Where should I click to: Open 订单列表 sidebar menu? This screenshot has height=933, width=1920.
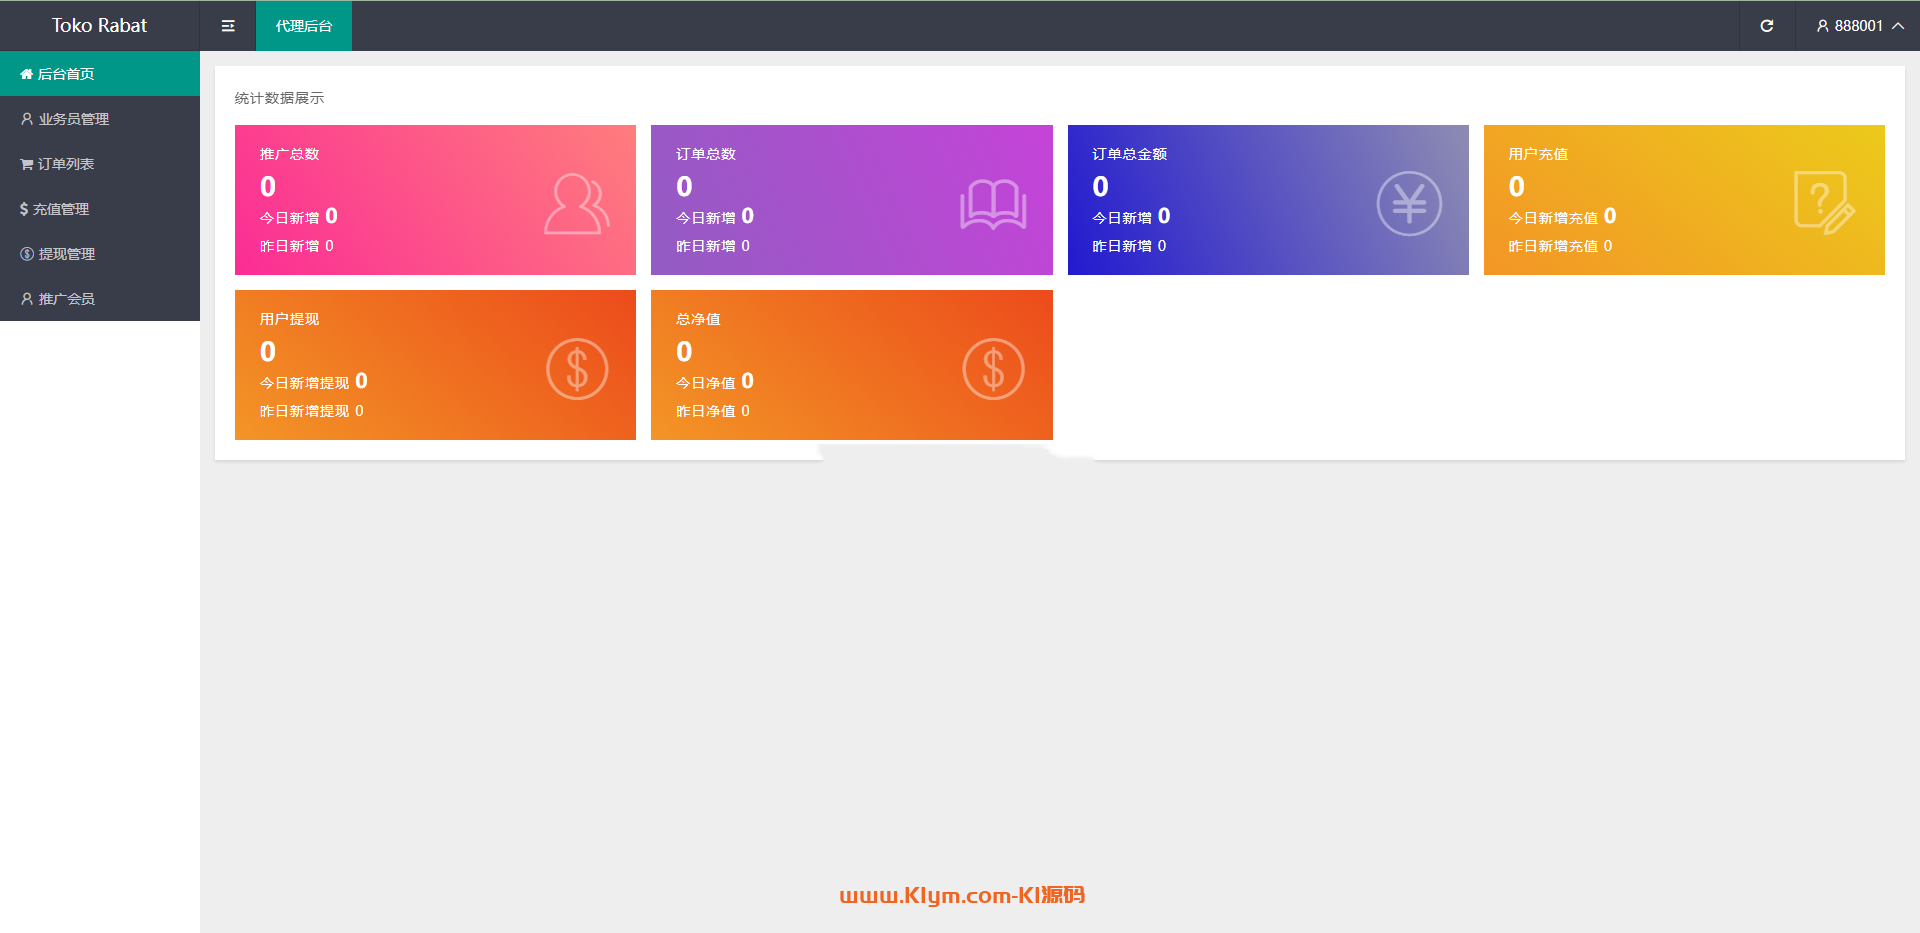point(100,164)
